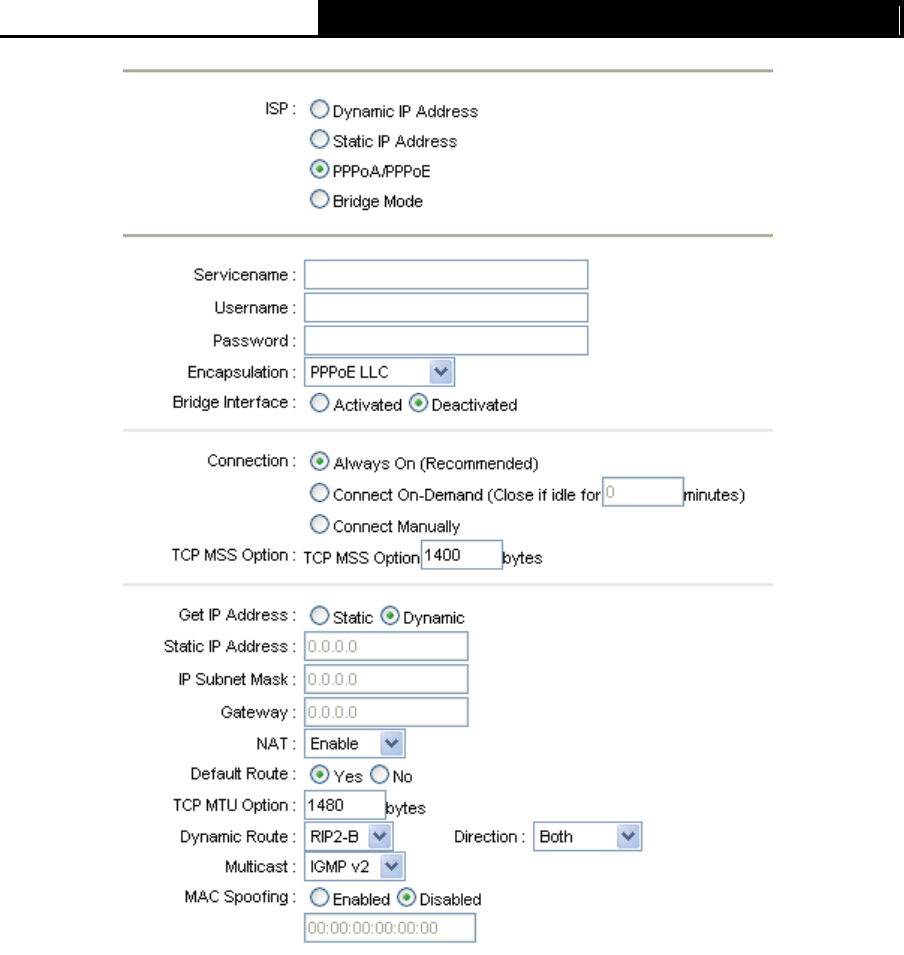Image resolution: width=904 pixels, height=955 pixels.
Task: Set Default Route to No
Action: 379,774
